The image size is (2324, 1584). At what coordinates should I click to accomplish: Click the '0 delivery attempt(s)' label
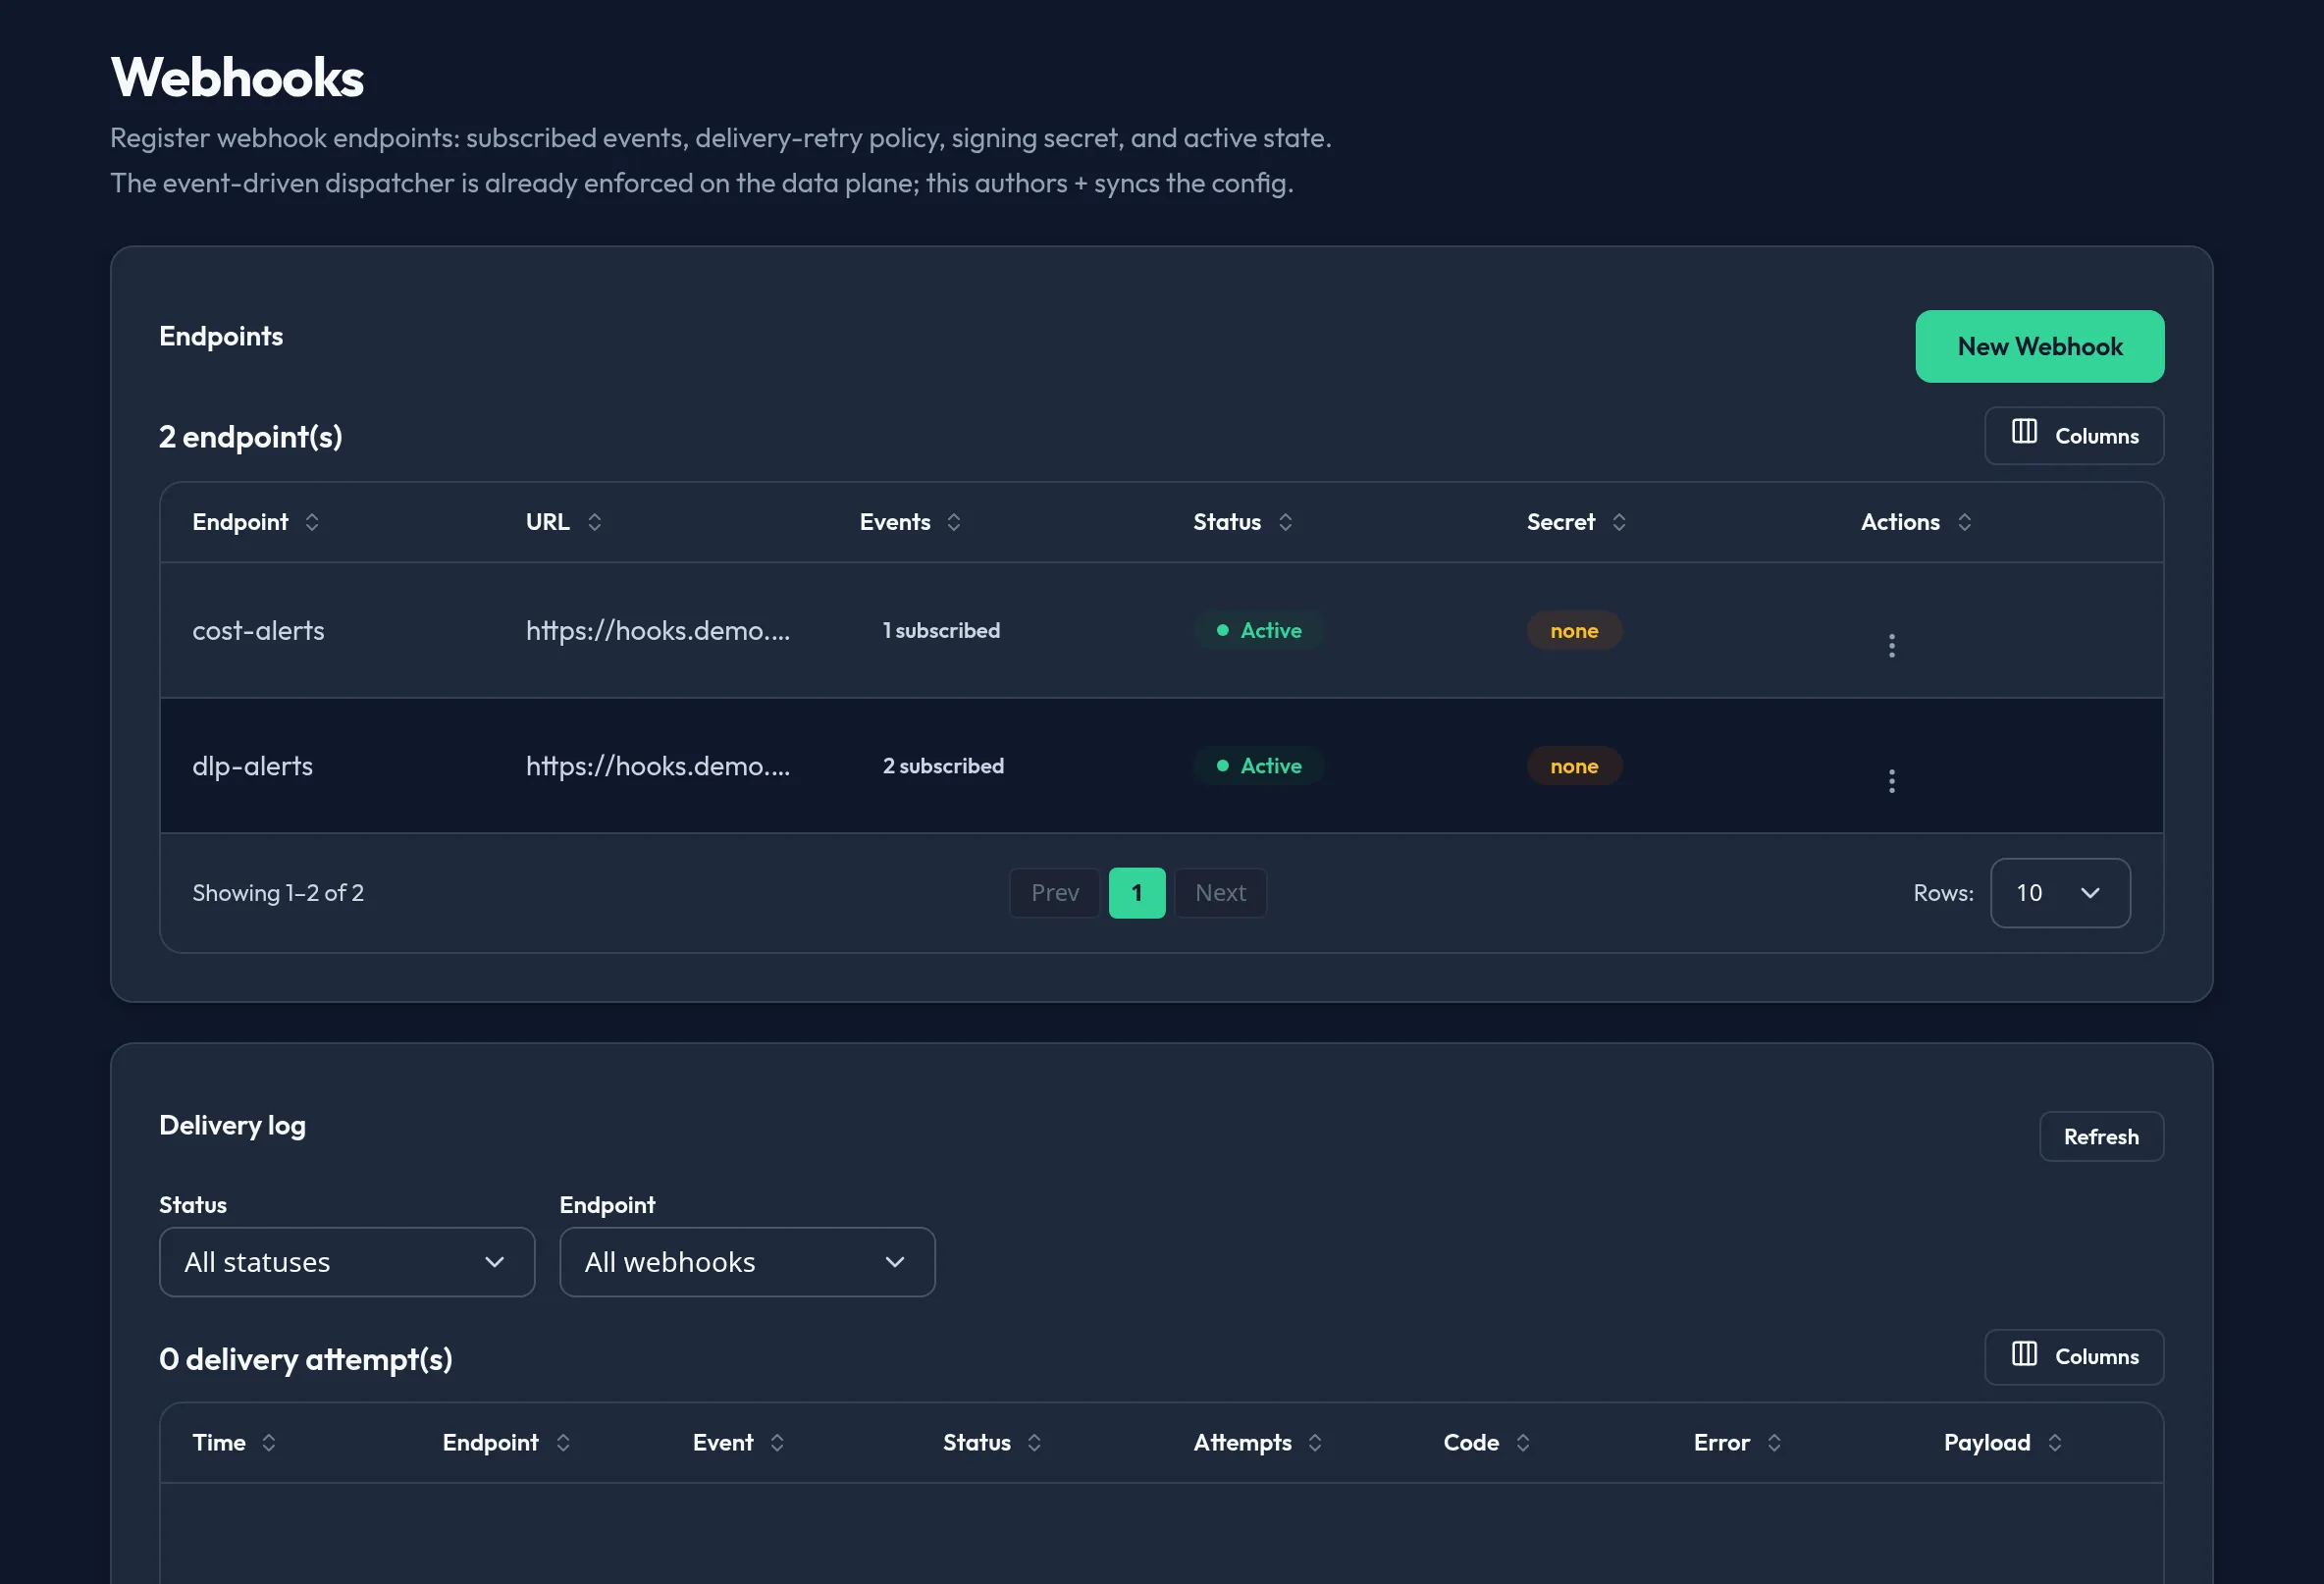[305, 1359]
